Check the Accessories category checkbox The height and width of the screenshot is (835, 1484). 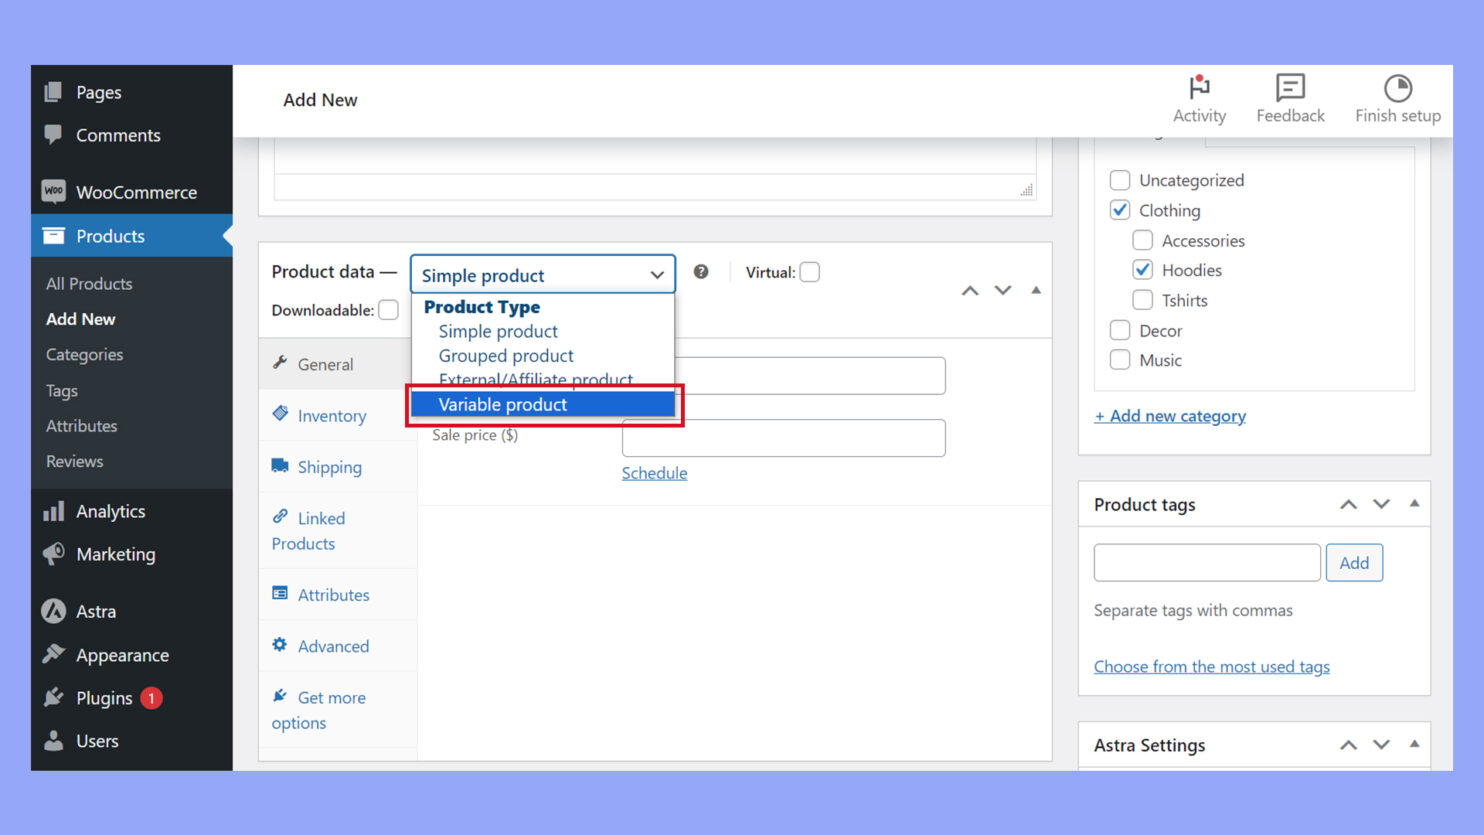point(1142,240)
